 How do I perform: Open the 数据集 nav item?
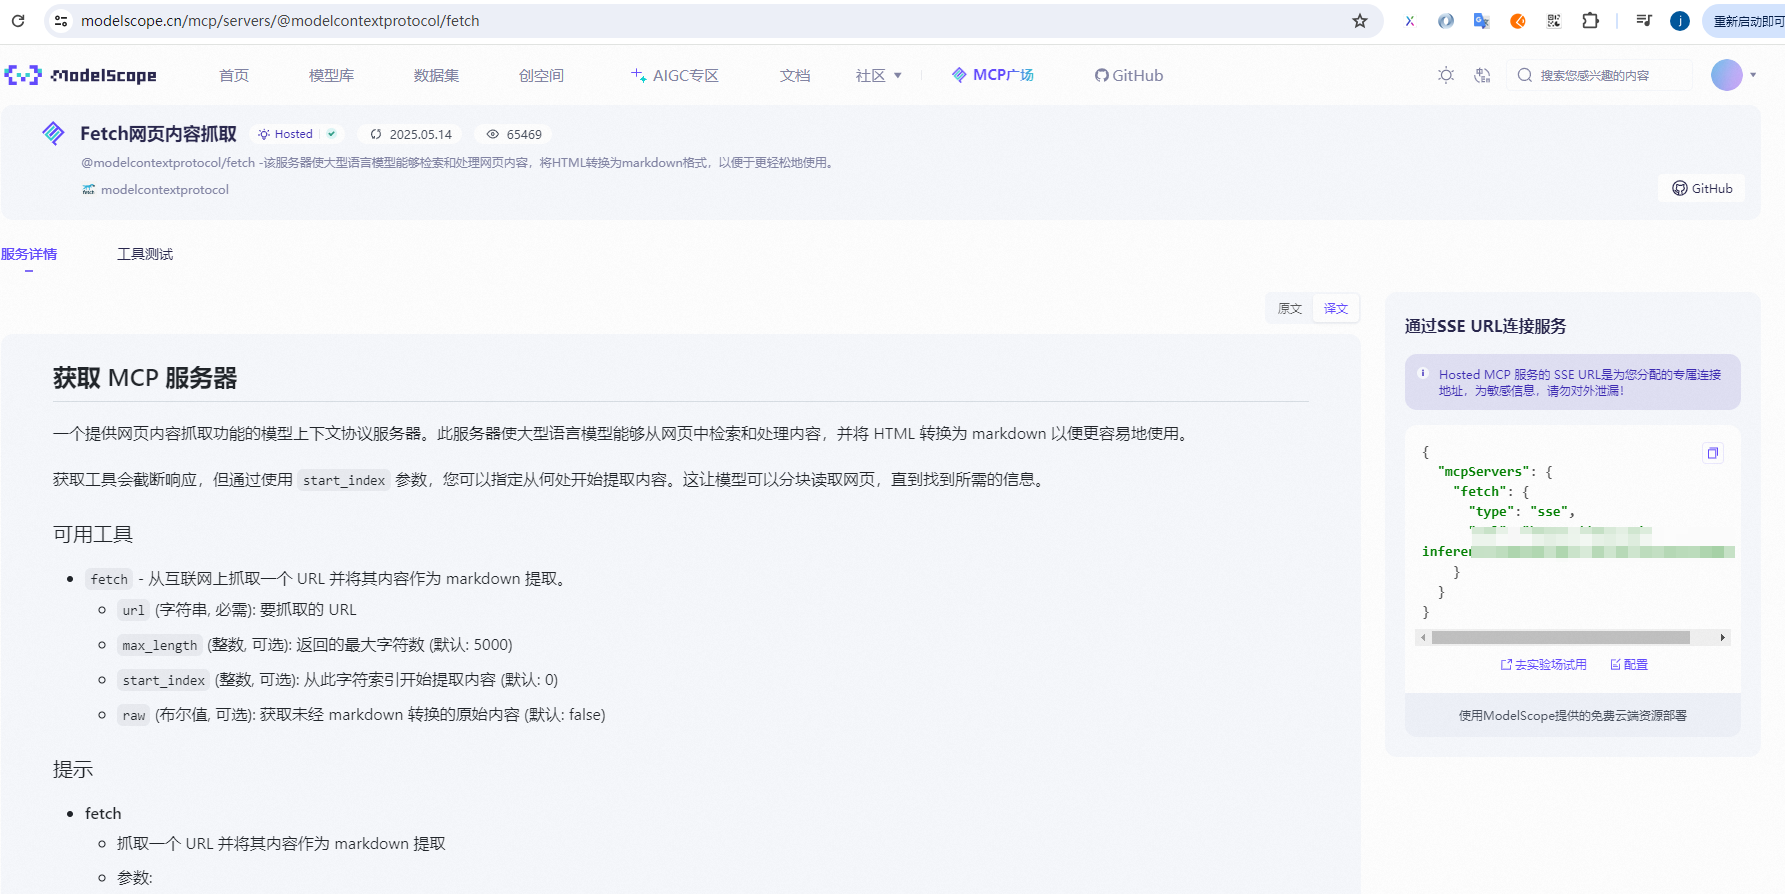point(436,75)
